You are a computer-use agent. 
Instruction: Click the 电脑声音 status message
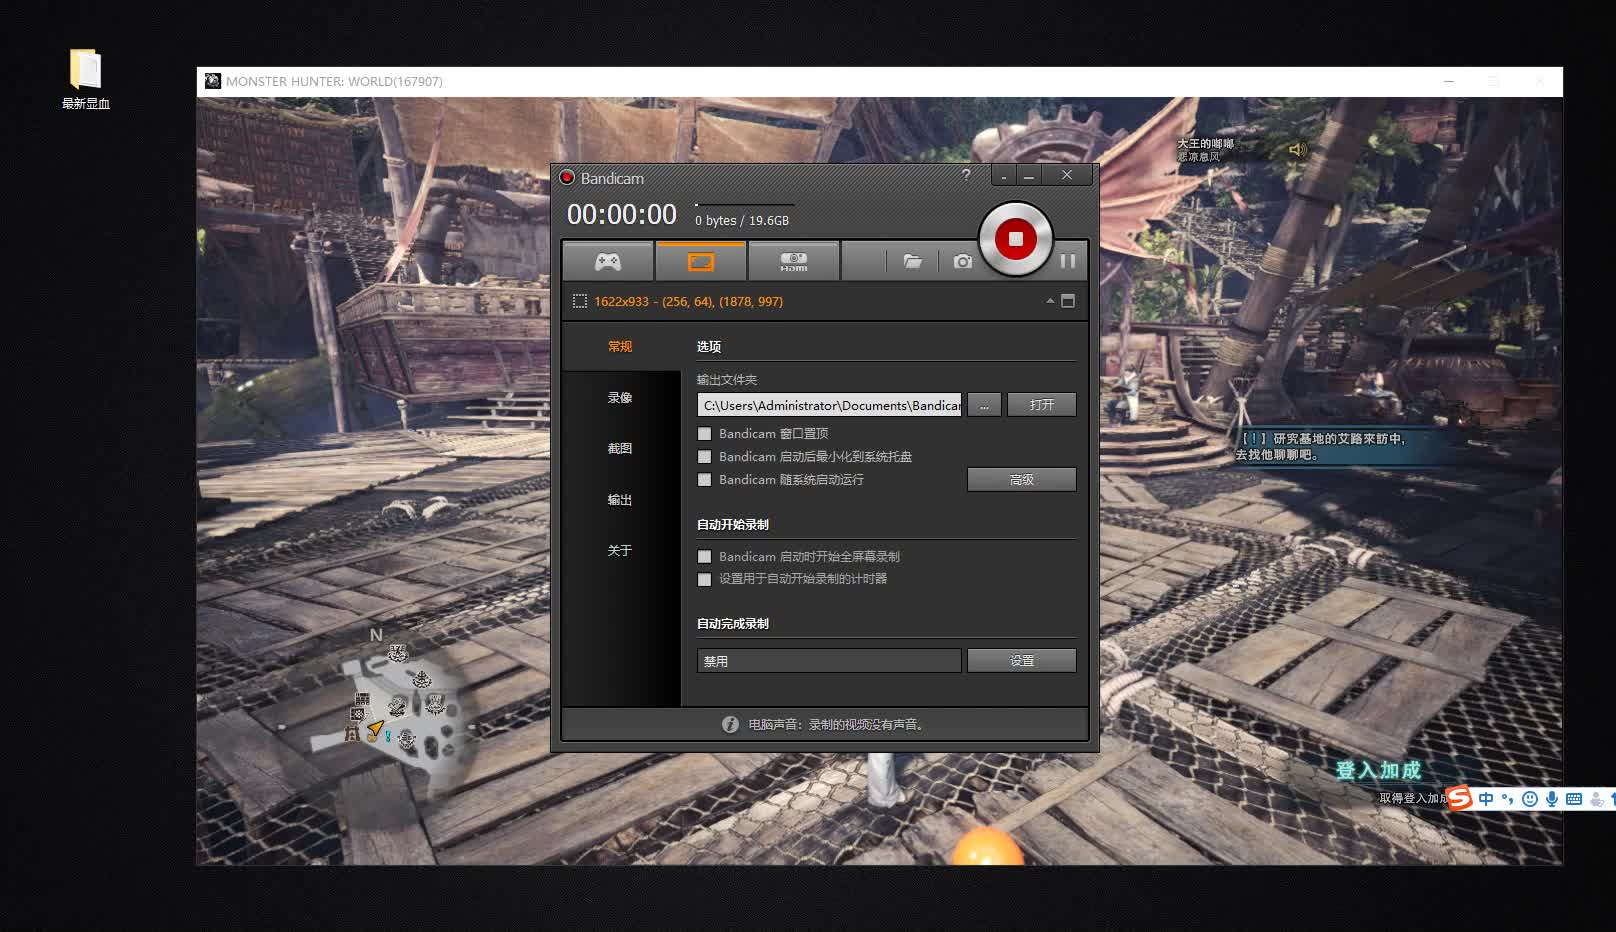(x=837, y=724)
